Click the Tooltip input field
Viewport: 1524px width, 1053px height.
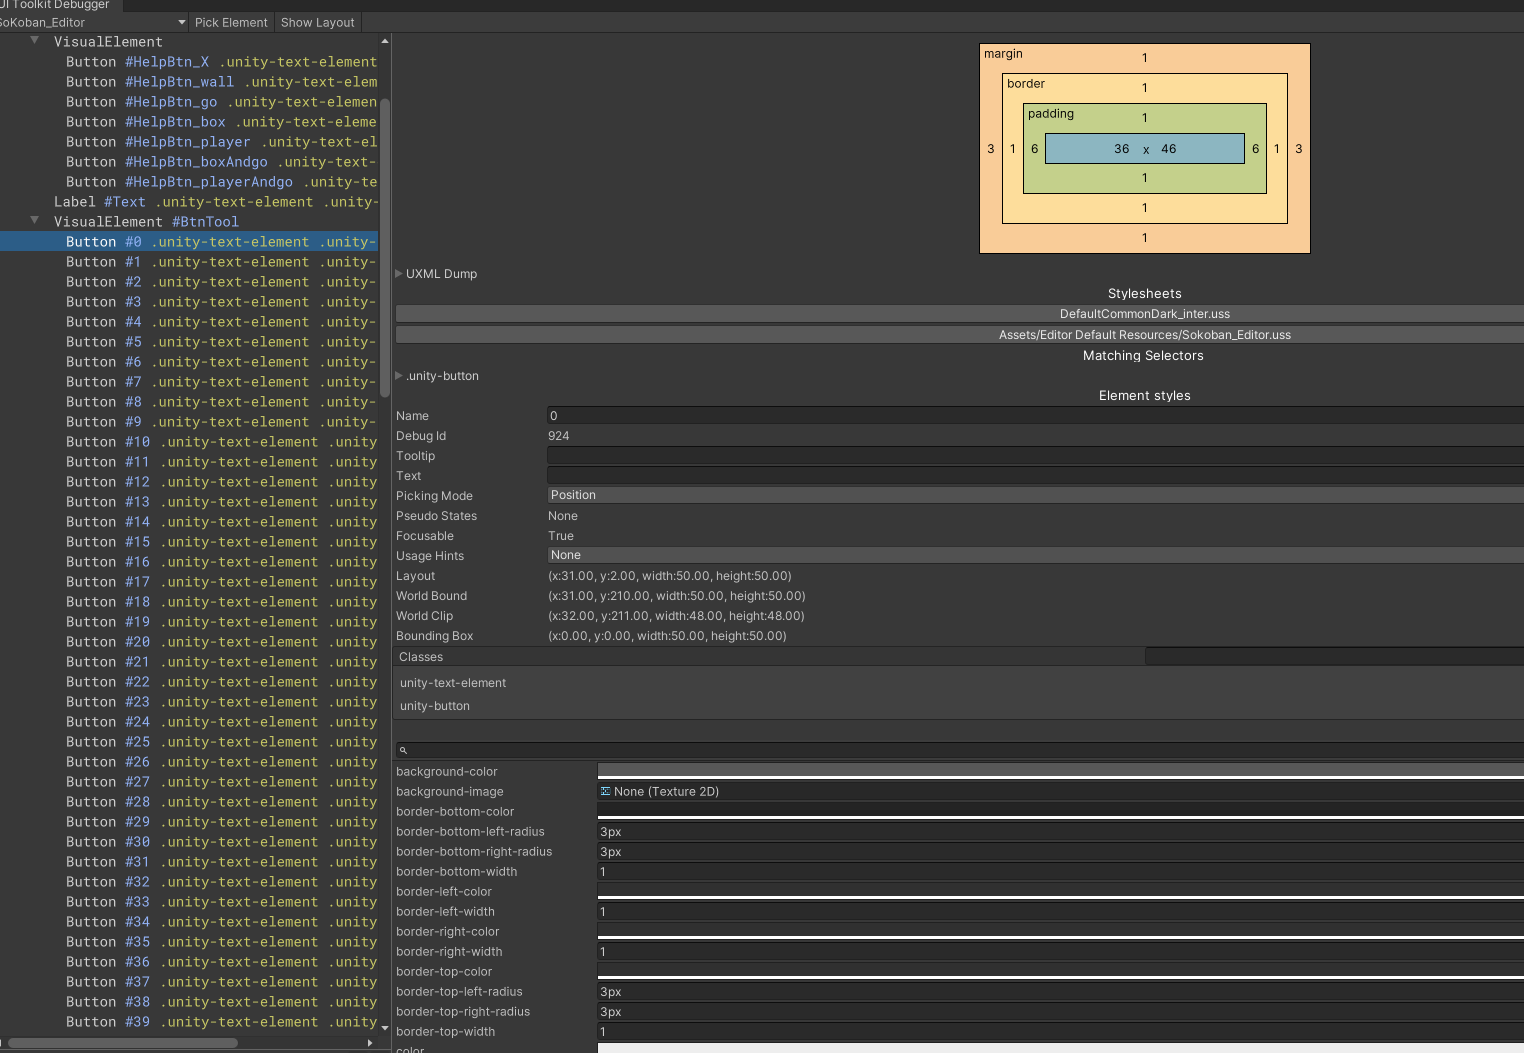[x=1035, y=456]
